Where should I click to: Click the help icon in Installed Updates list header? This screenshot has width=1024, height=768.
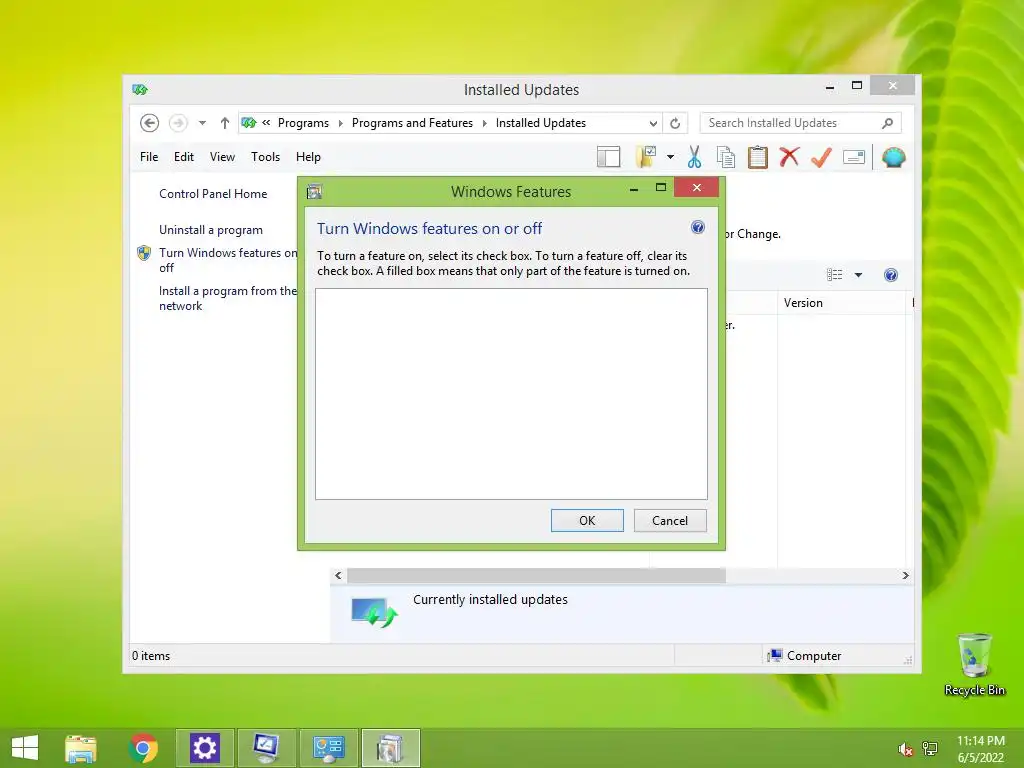pos(891,275)
